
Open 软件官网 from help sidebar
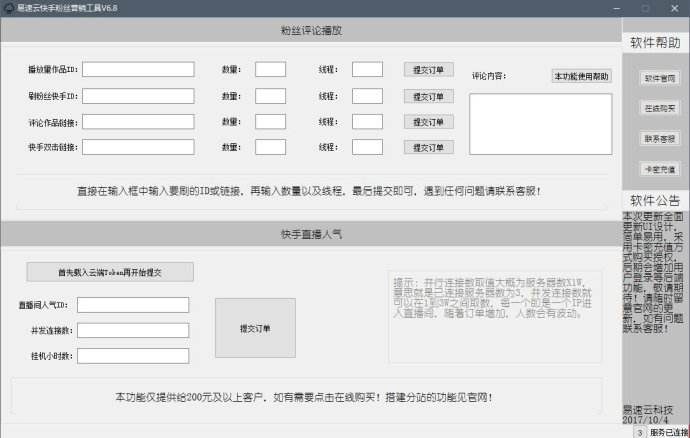coord(660,78)
